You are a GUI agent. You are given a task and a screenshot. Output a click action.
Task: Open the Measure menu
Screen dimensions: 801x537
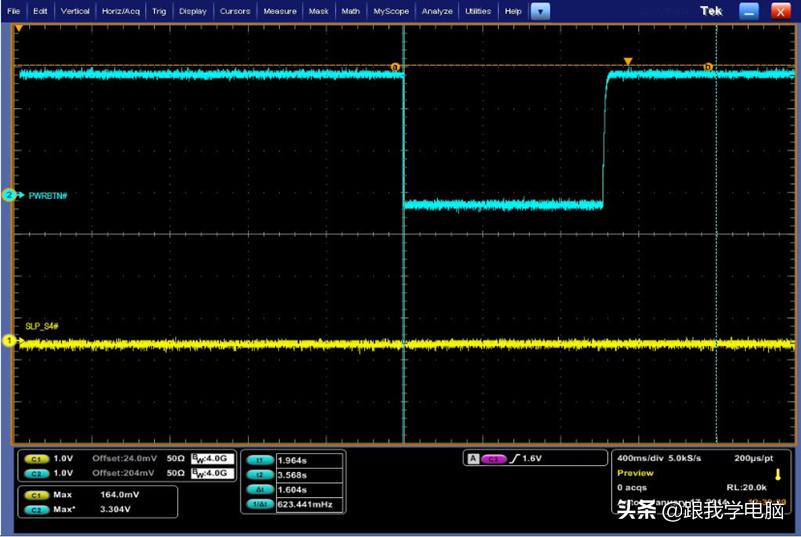click(279, 11)
